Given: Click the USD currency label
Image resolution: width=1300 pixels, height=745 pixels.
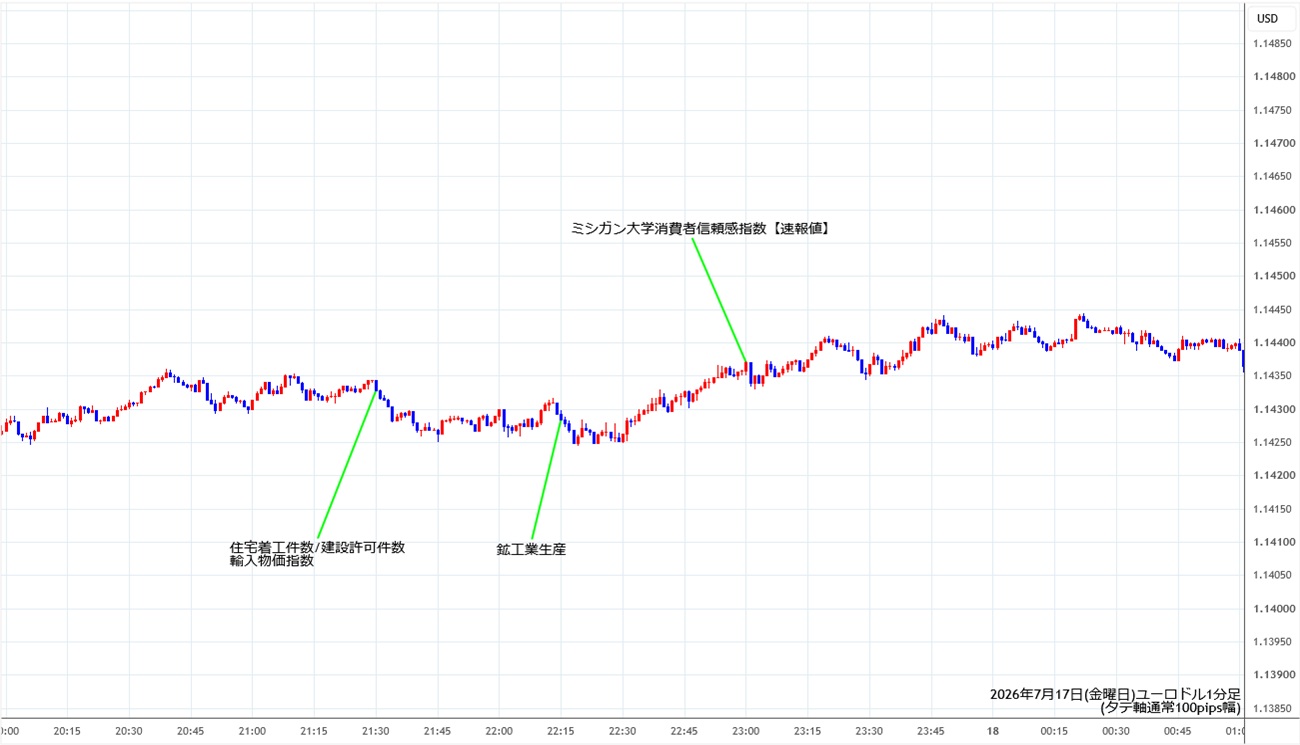Looking at the screenshot, I should click(x=1267, y=18).
